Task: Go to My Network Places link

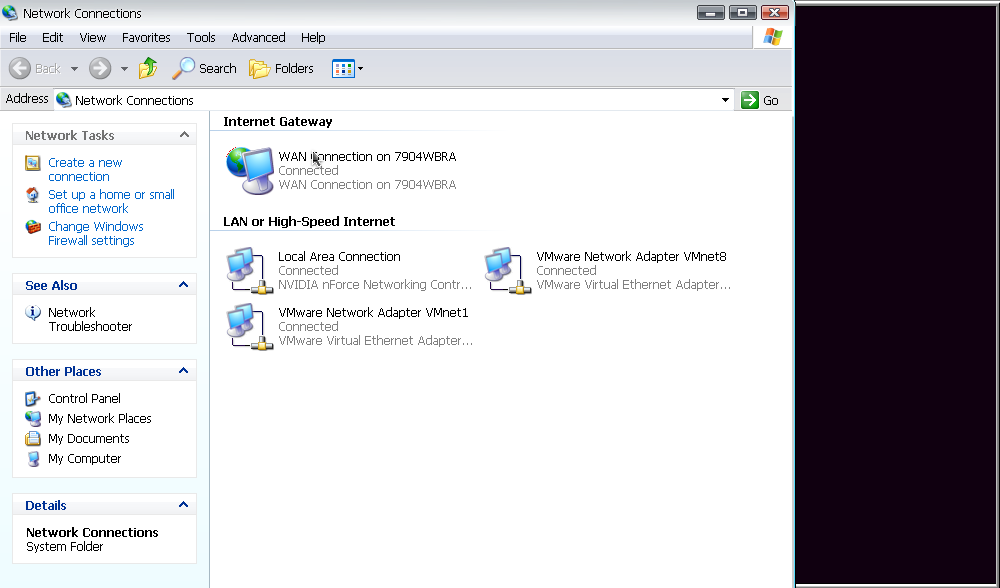Action: [99, 418]
